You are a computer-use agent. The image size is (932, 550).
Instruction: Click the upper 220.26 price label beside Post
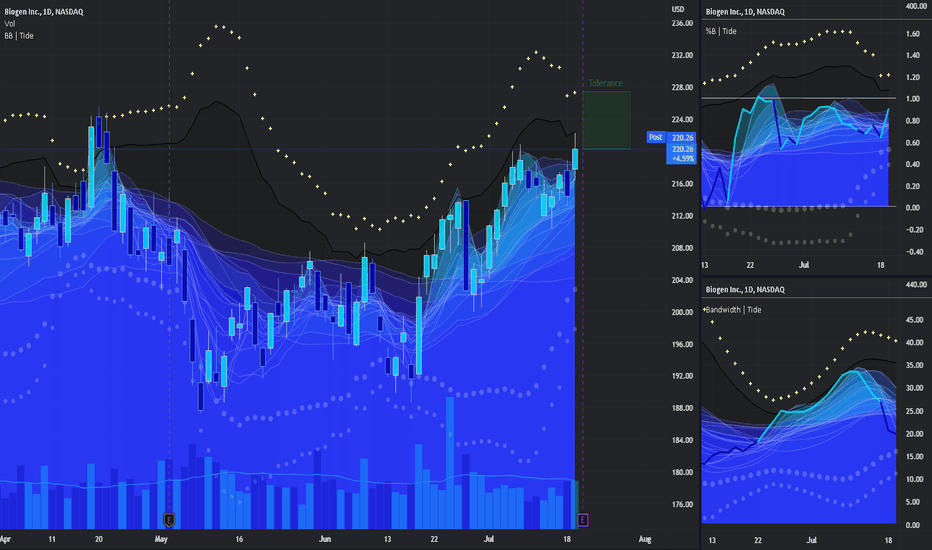pos(682,137)
